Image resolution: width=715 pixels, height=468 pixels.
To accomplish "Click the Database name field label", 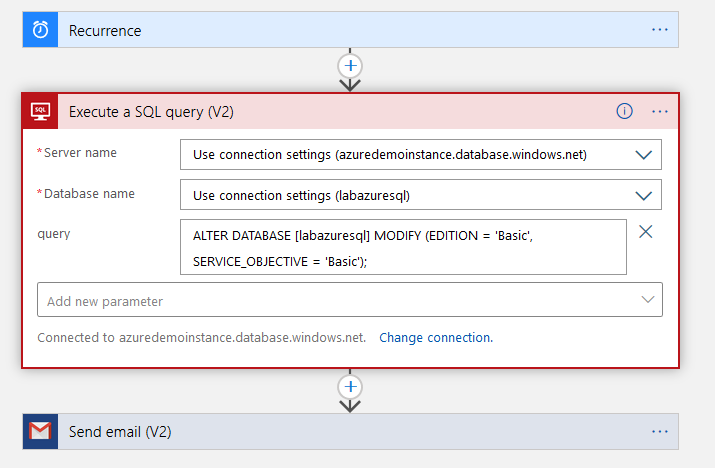I will click(x=88, y=193).
